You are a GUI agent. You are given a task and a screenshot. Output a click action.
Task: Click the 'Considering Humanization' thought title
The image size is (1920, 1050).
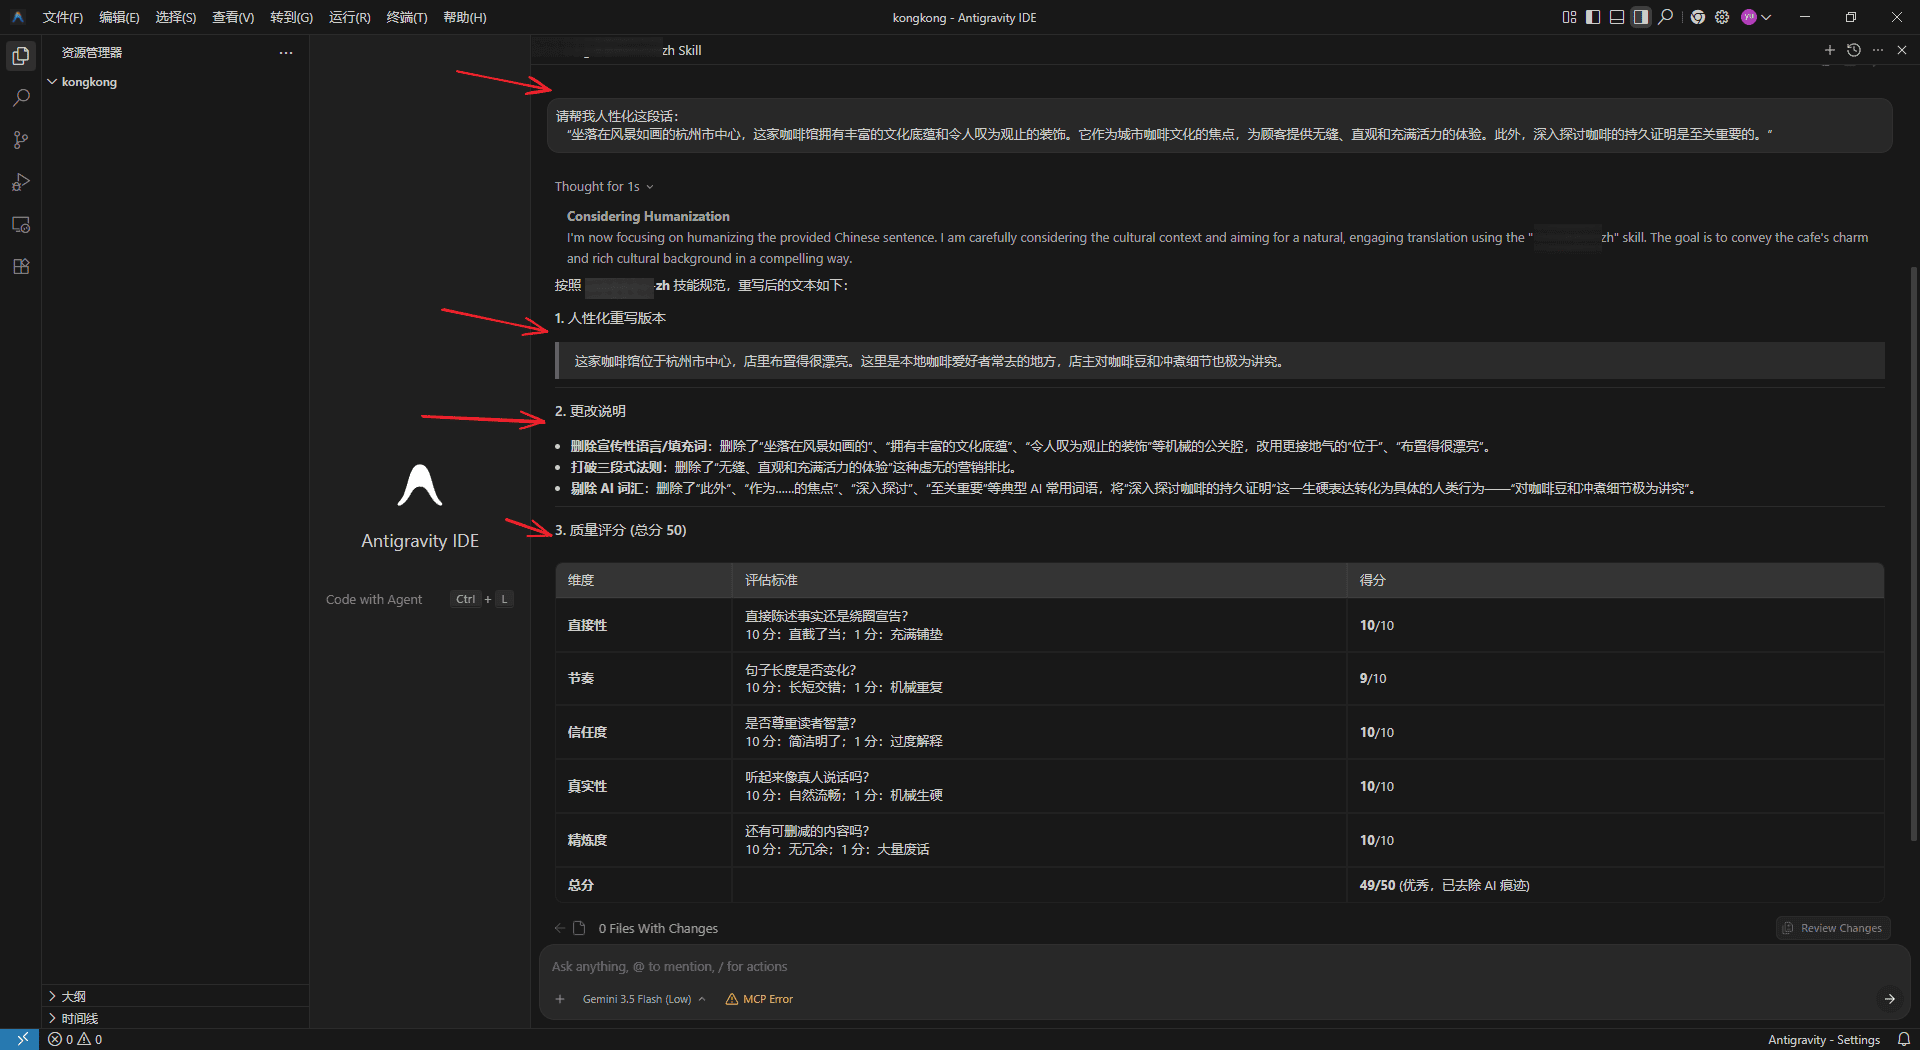point(648,216)
